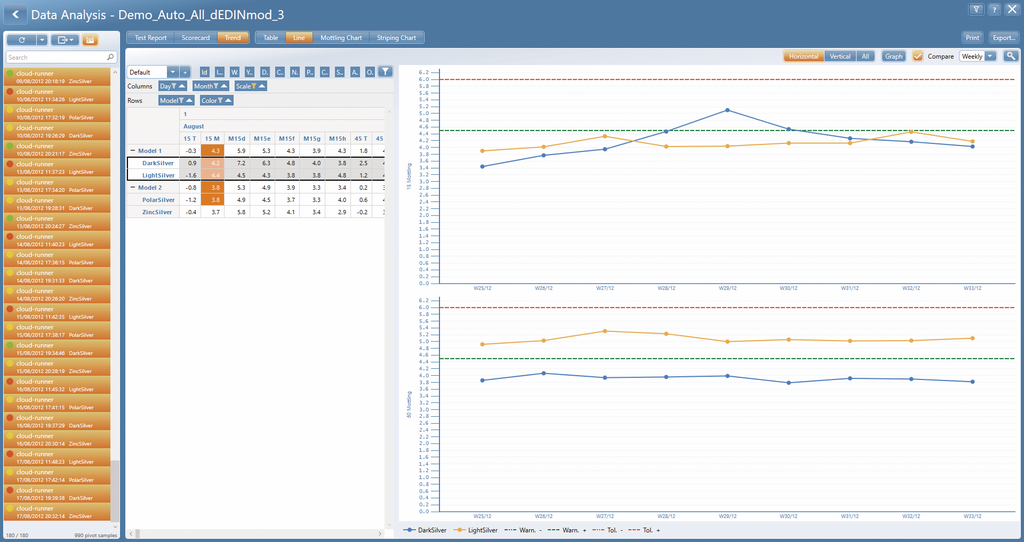This screenshot has width=1024, height=542.
Task: Click the sort arrow on the Day chip
Action: pos(182,86)
